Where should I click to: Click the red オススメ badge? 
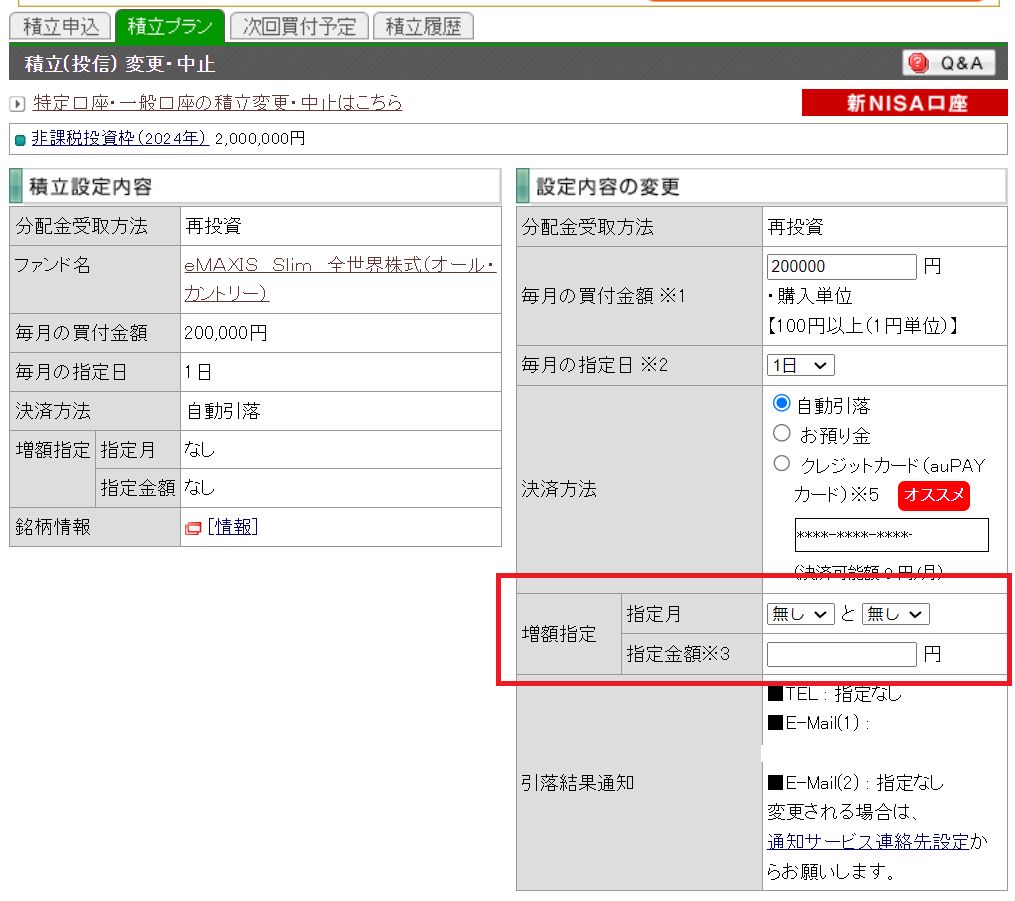[x=933, y=496]
